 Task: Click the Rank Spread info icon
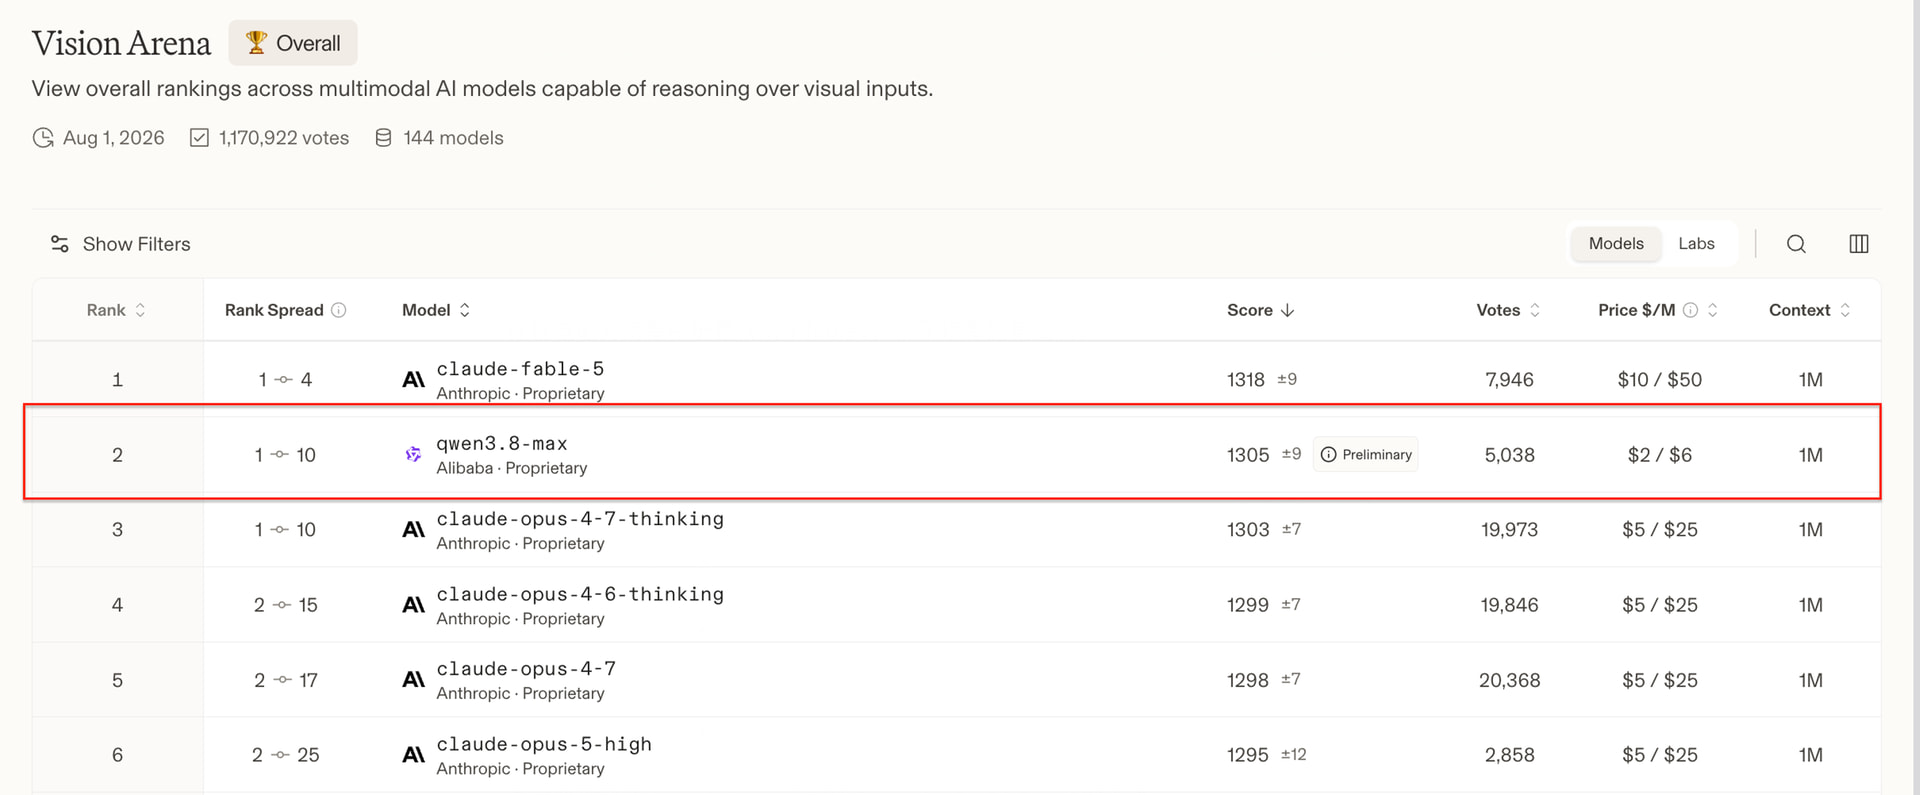pos(339,310)
